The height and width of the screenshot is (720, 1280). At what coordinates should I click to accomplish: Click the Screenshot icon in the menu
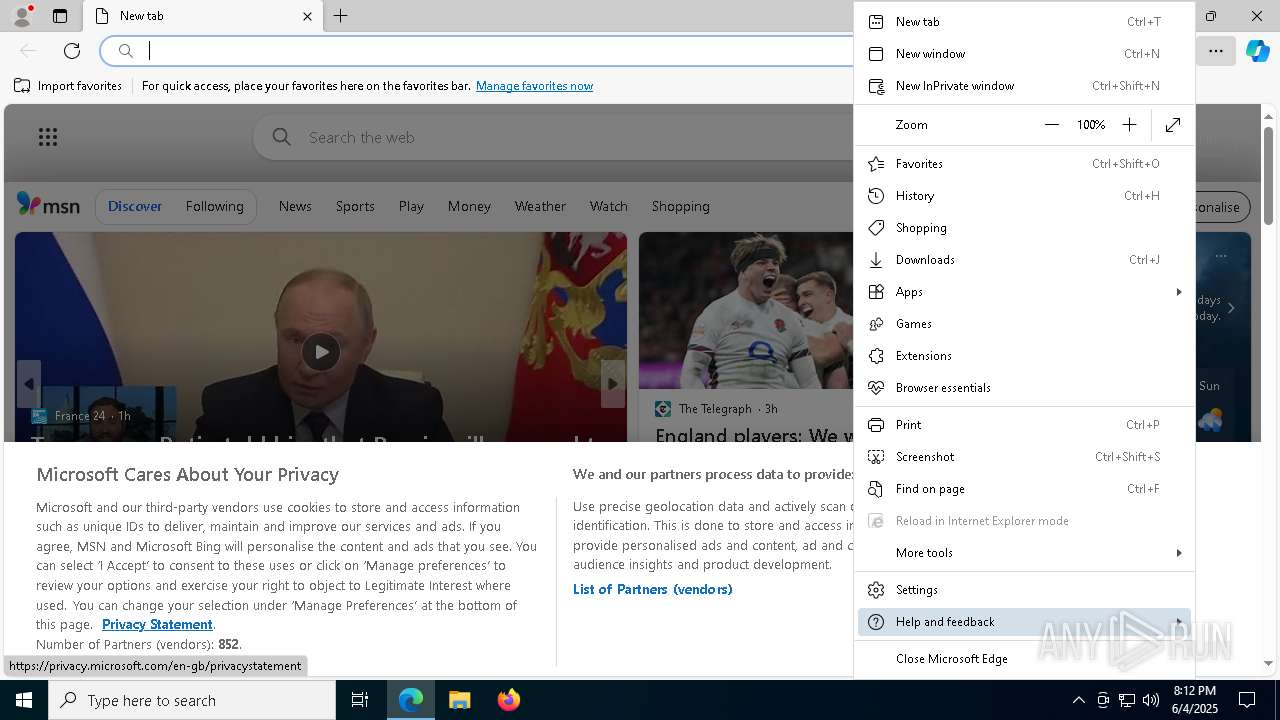pos(876,457)
